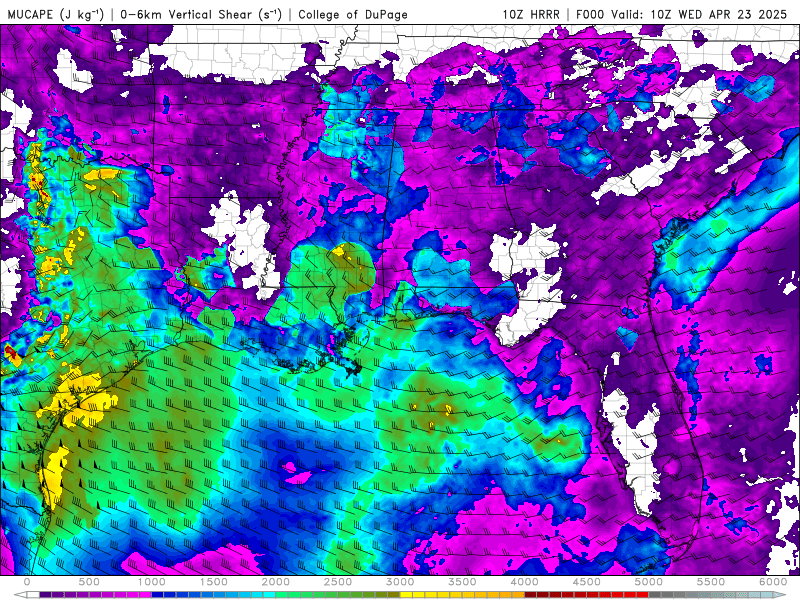The height and width of the screenshot is (600, 800).
Task: Click the first dark red swatch at 4000
Action: 531,595
